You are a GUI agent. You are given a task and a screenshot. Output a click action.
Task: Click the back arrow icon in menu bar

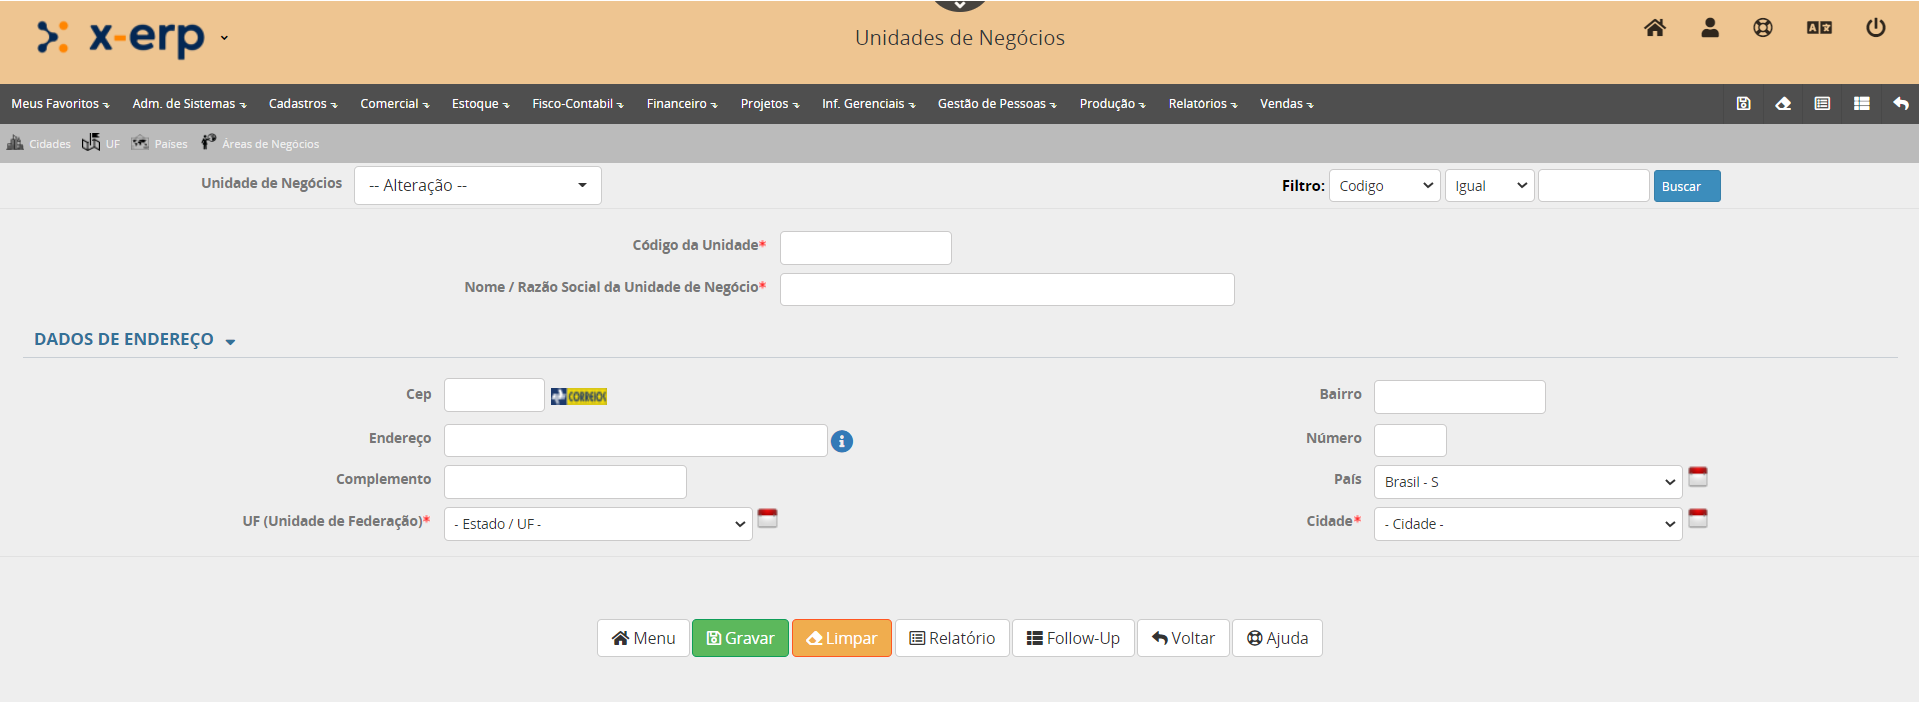pyautogui.click(x=1901, y=104)
